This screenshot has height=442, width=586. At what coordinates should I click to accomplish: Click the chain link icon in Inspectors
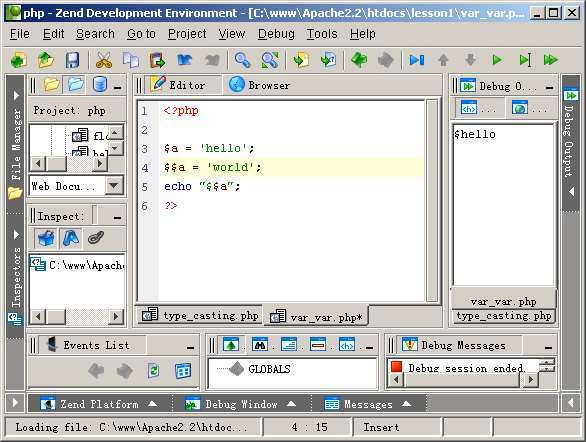click(x=96, y=238)
